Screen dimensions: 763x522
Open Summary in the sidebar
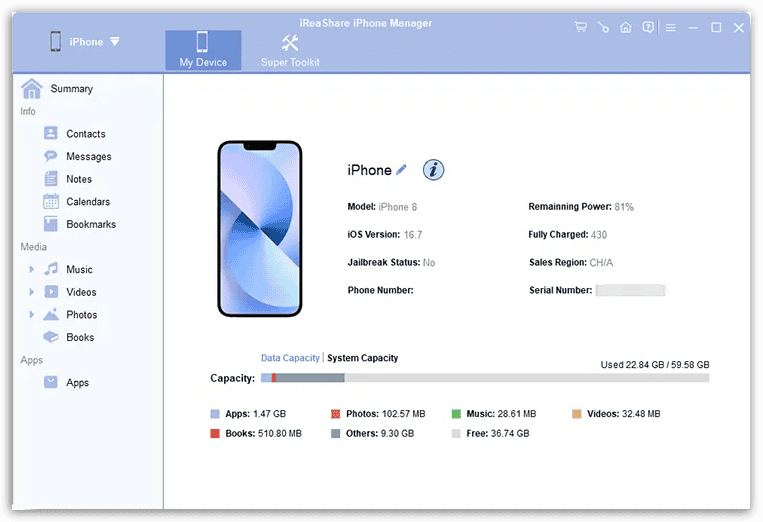(72, 89)
